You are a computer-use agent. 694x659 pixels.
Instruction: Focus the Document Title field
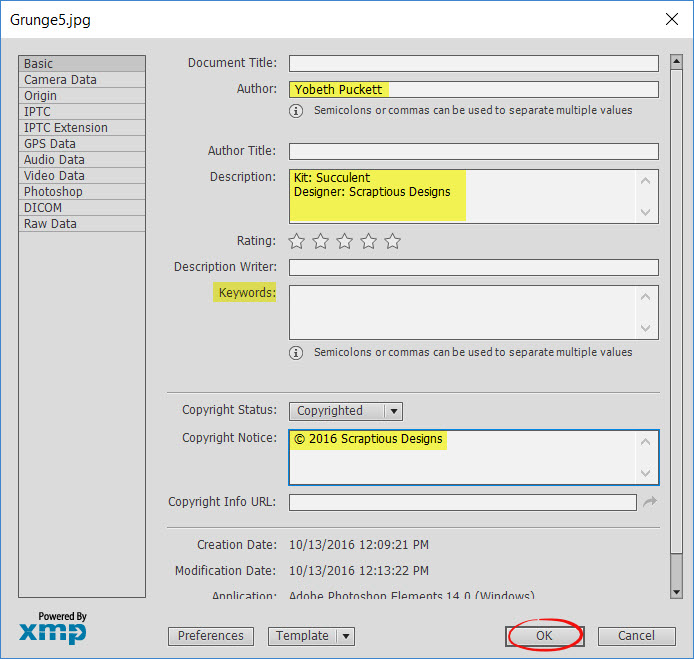(x=473, y=64)
